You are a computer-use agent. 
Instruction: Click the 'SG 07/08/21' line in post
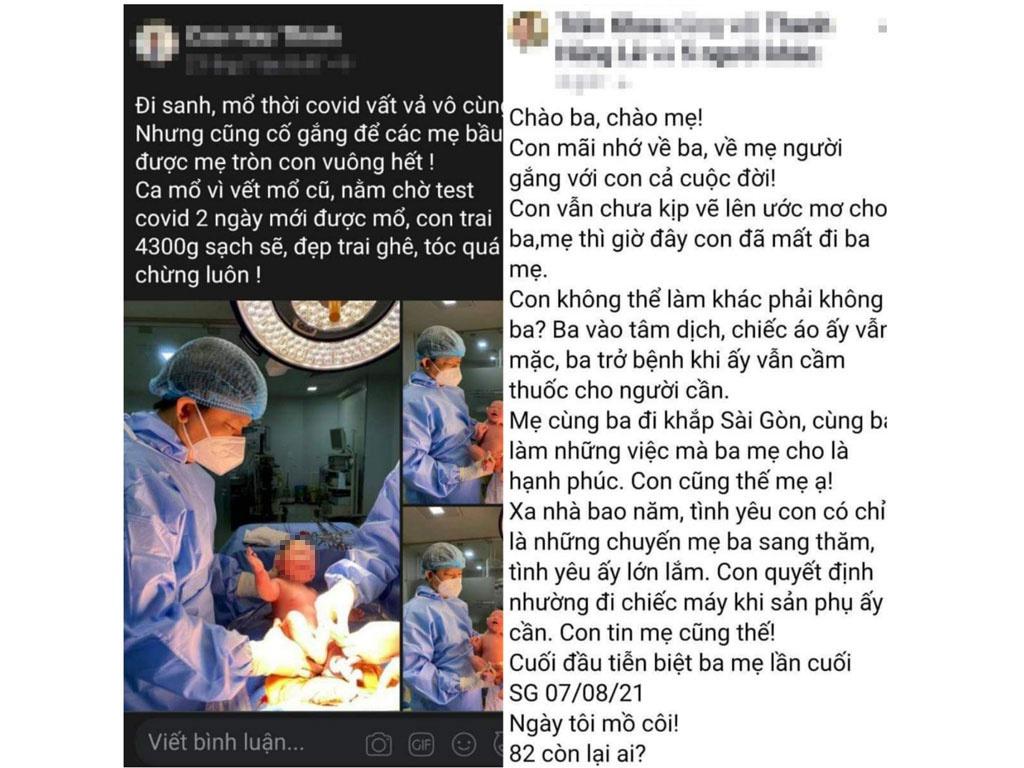point(576,693)
